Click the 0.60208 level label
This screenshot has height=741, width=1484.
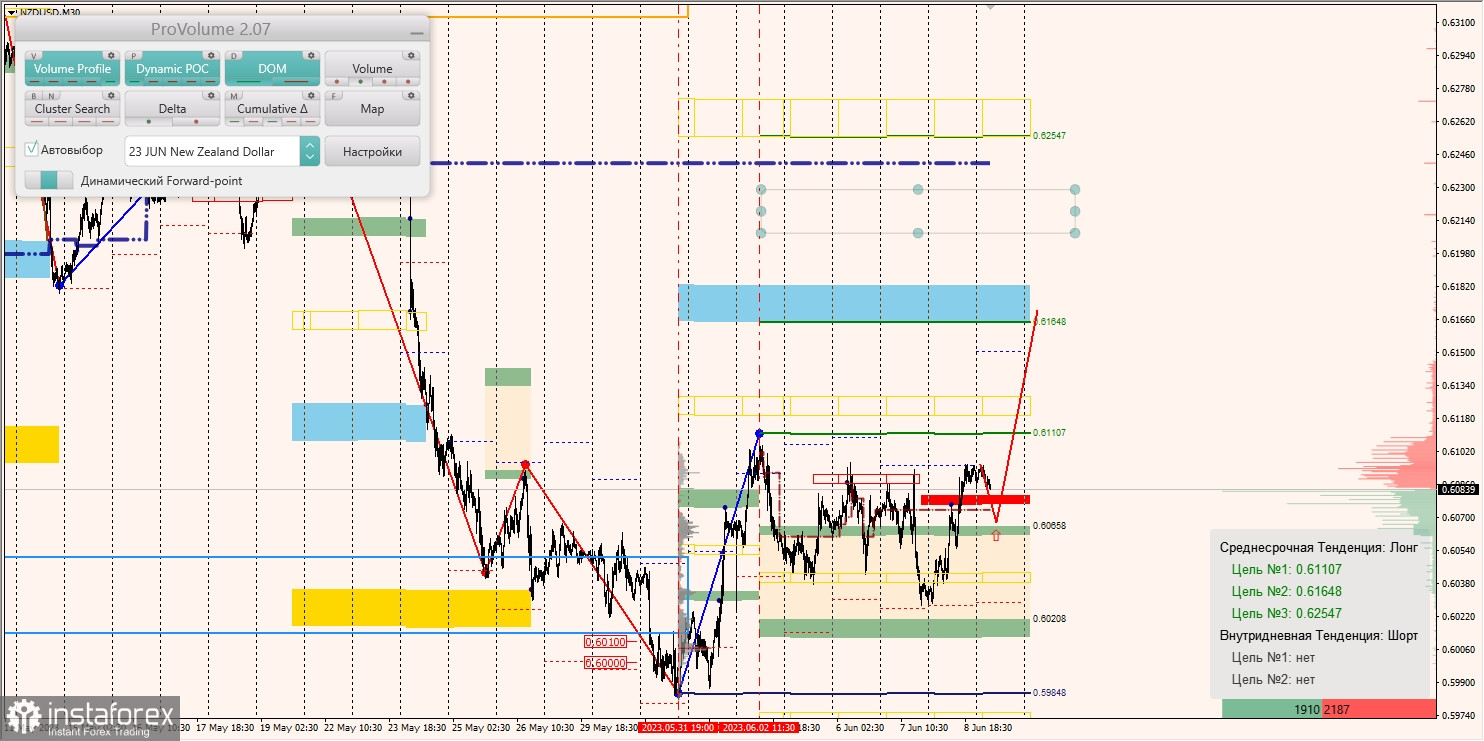(x=1049, y=619)
